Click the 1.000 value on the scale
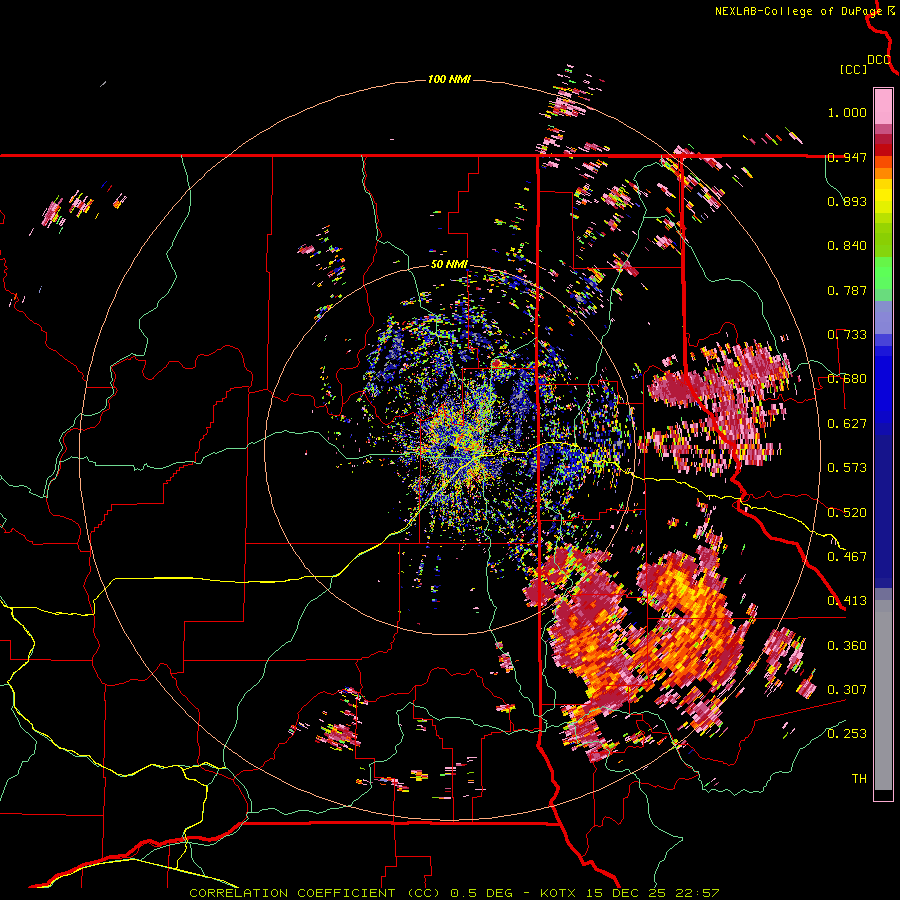Viewport: 900px width, 900px height. coord(847,112)
